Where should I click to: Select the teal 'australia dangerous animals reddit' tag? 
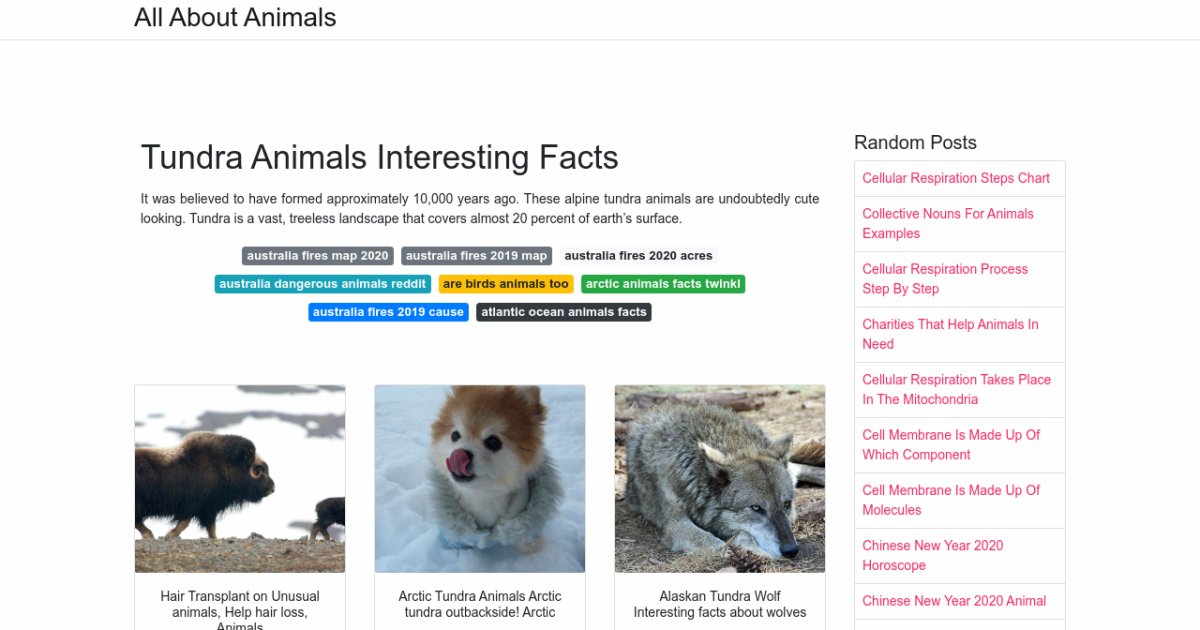pos(322,284)
